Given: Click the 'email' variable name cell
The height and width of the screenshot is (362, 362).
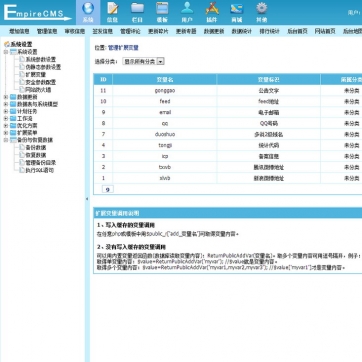Looking at the screenshot, I should 165,112.
